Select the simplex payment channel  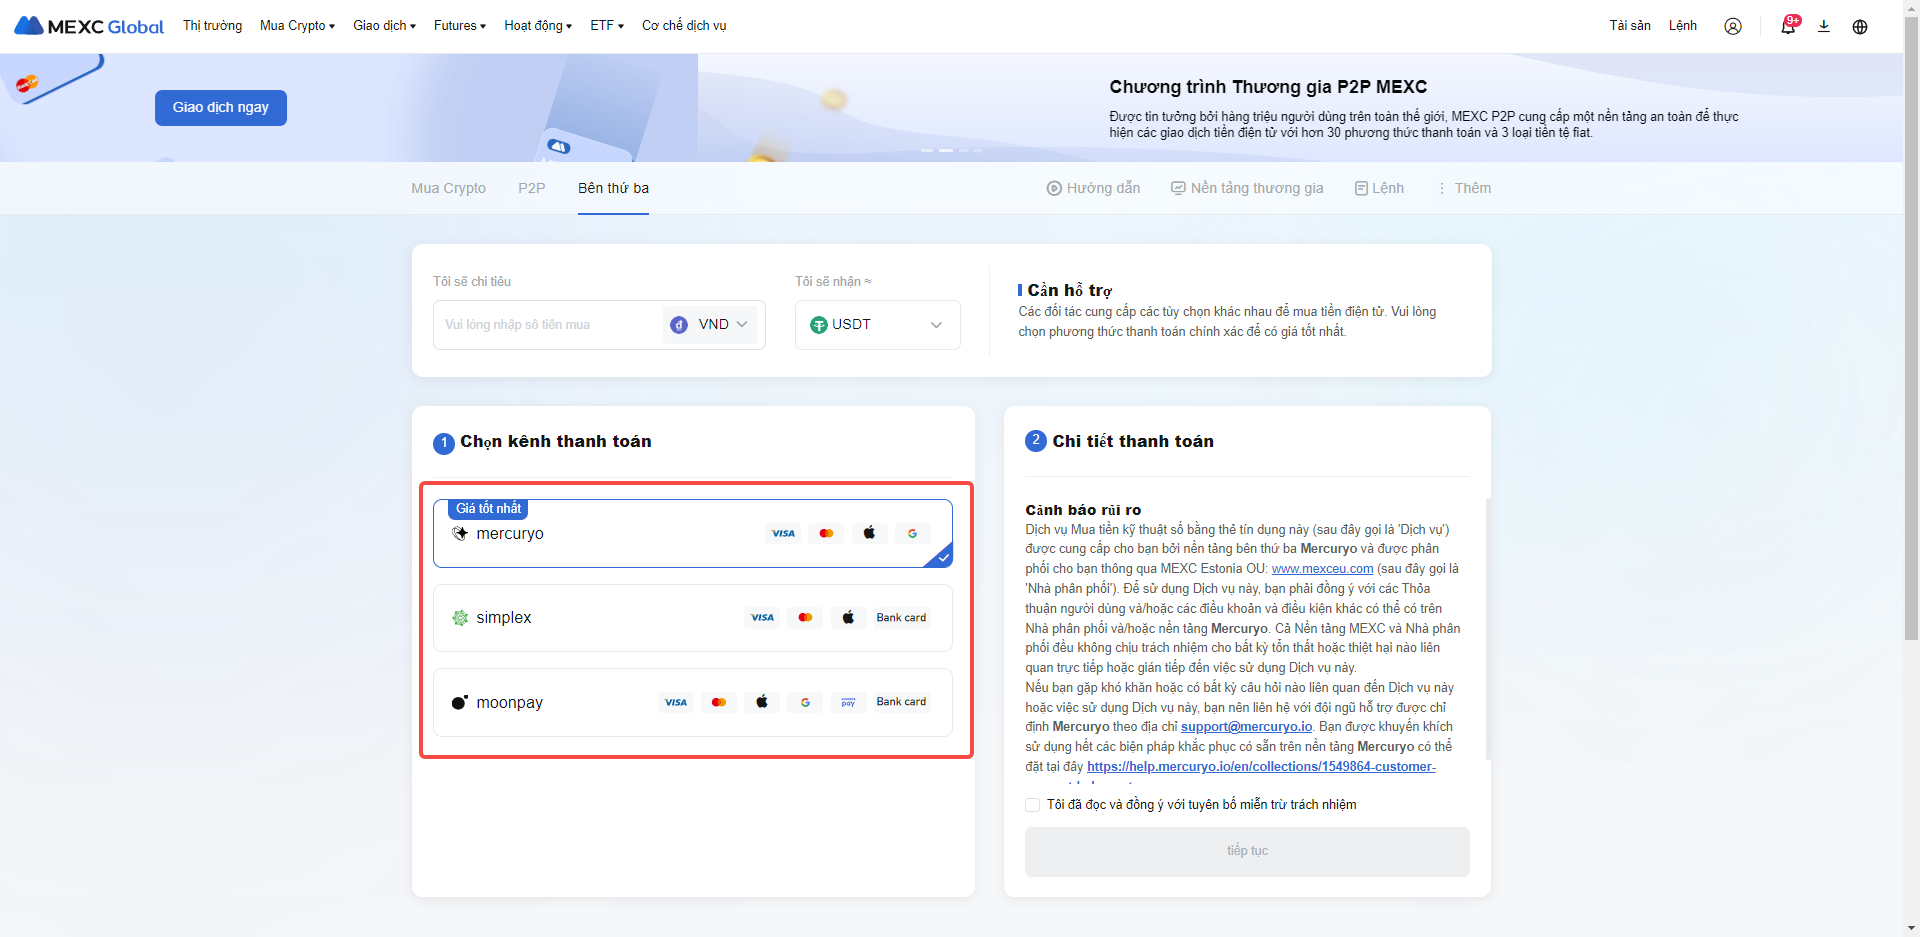click(692, 618)
